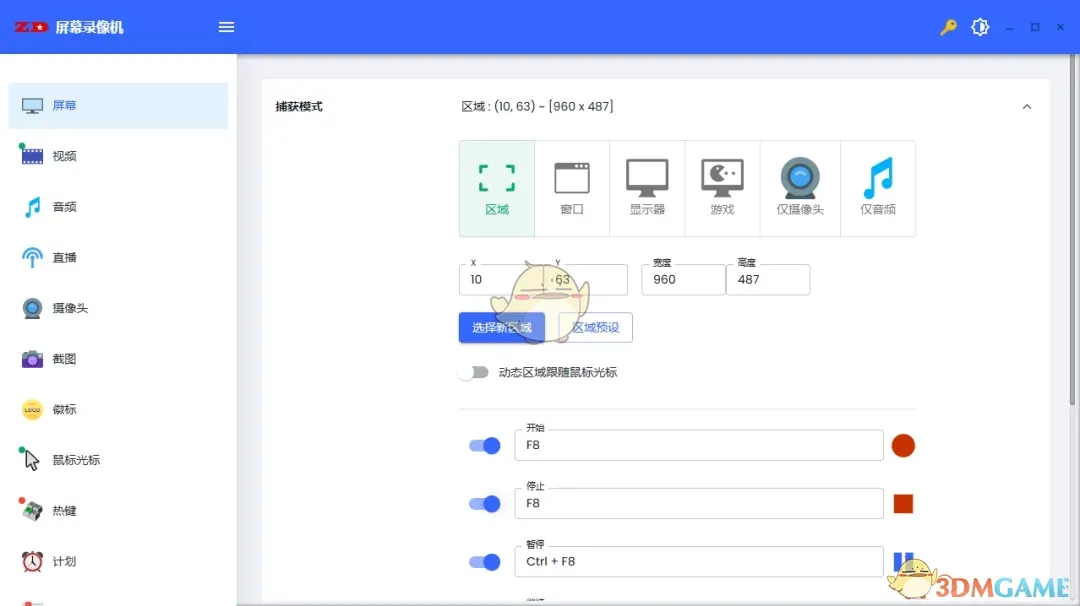Click the Select New Region (选择新区域) button
This screenshot has width=1080, height=606.
(502, 327)
